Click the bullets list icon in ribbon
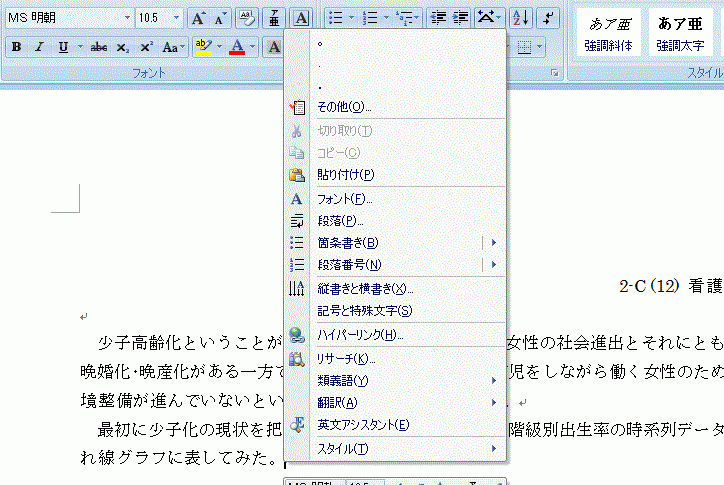Screen dimensions: 724x485 coord(335,18)
